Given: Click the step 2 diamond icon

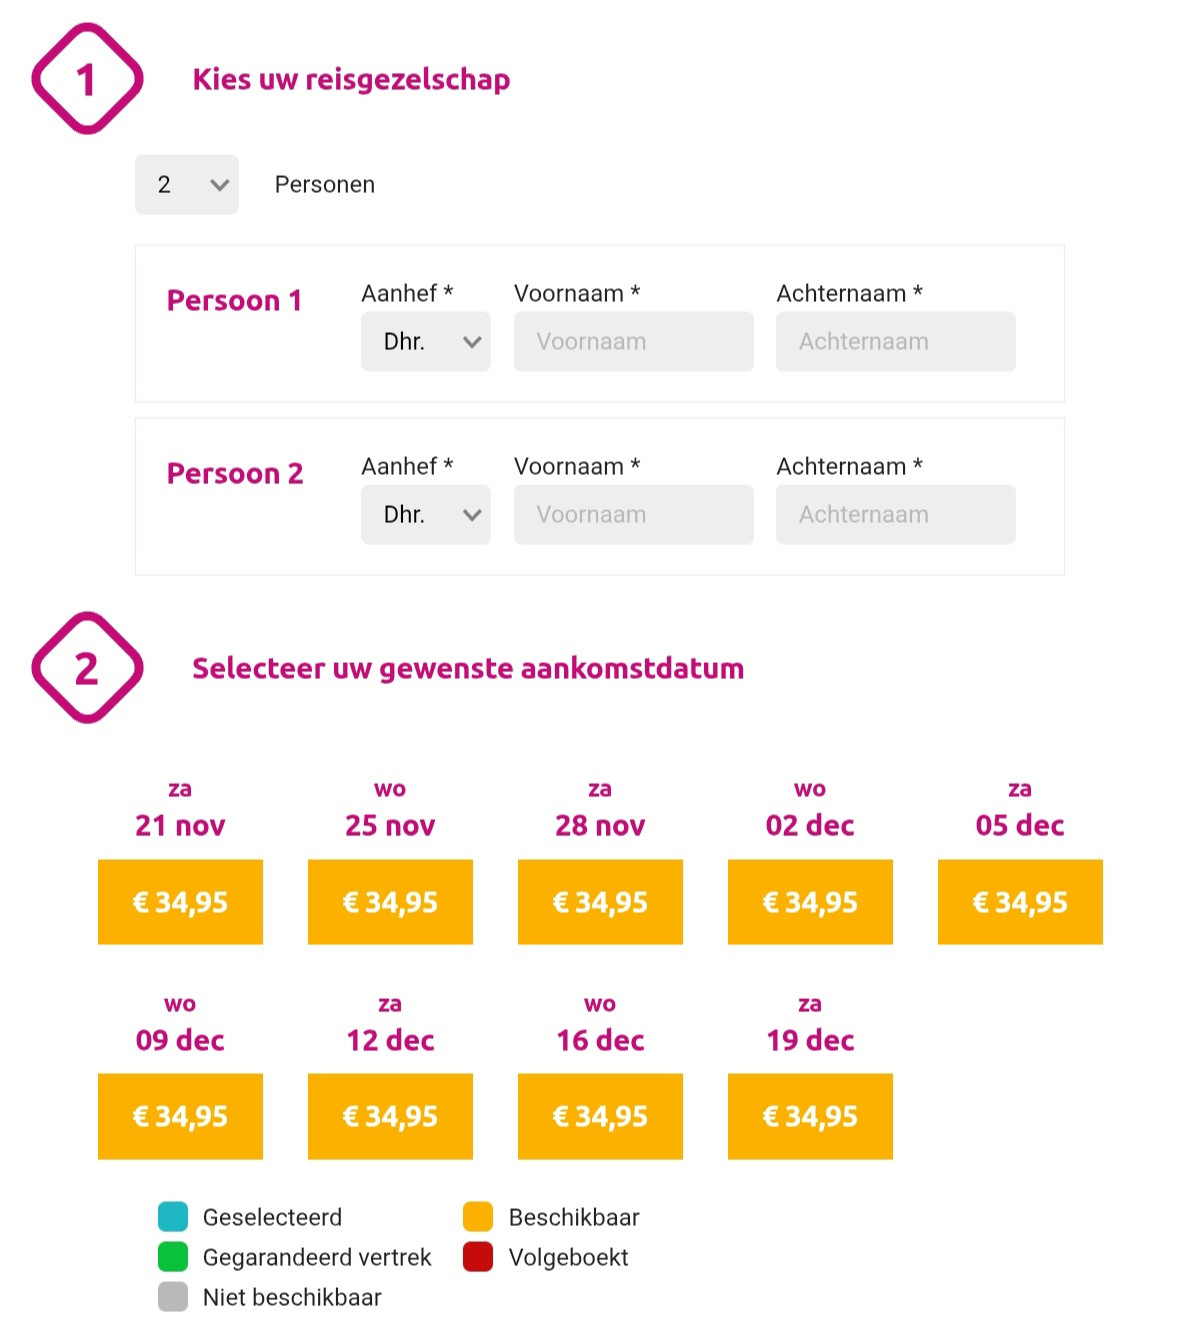Looking at the screenshot, I should coord(87,668).
